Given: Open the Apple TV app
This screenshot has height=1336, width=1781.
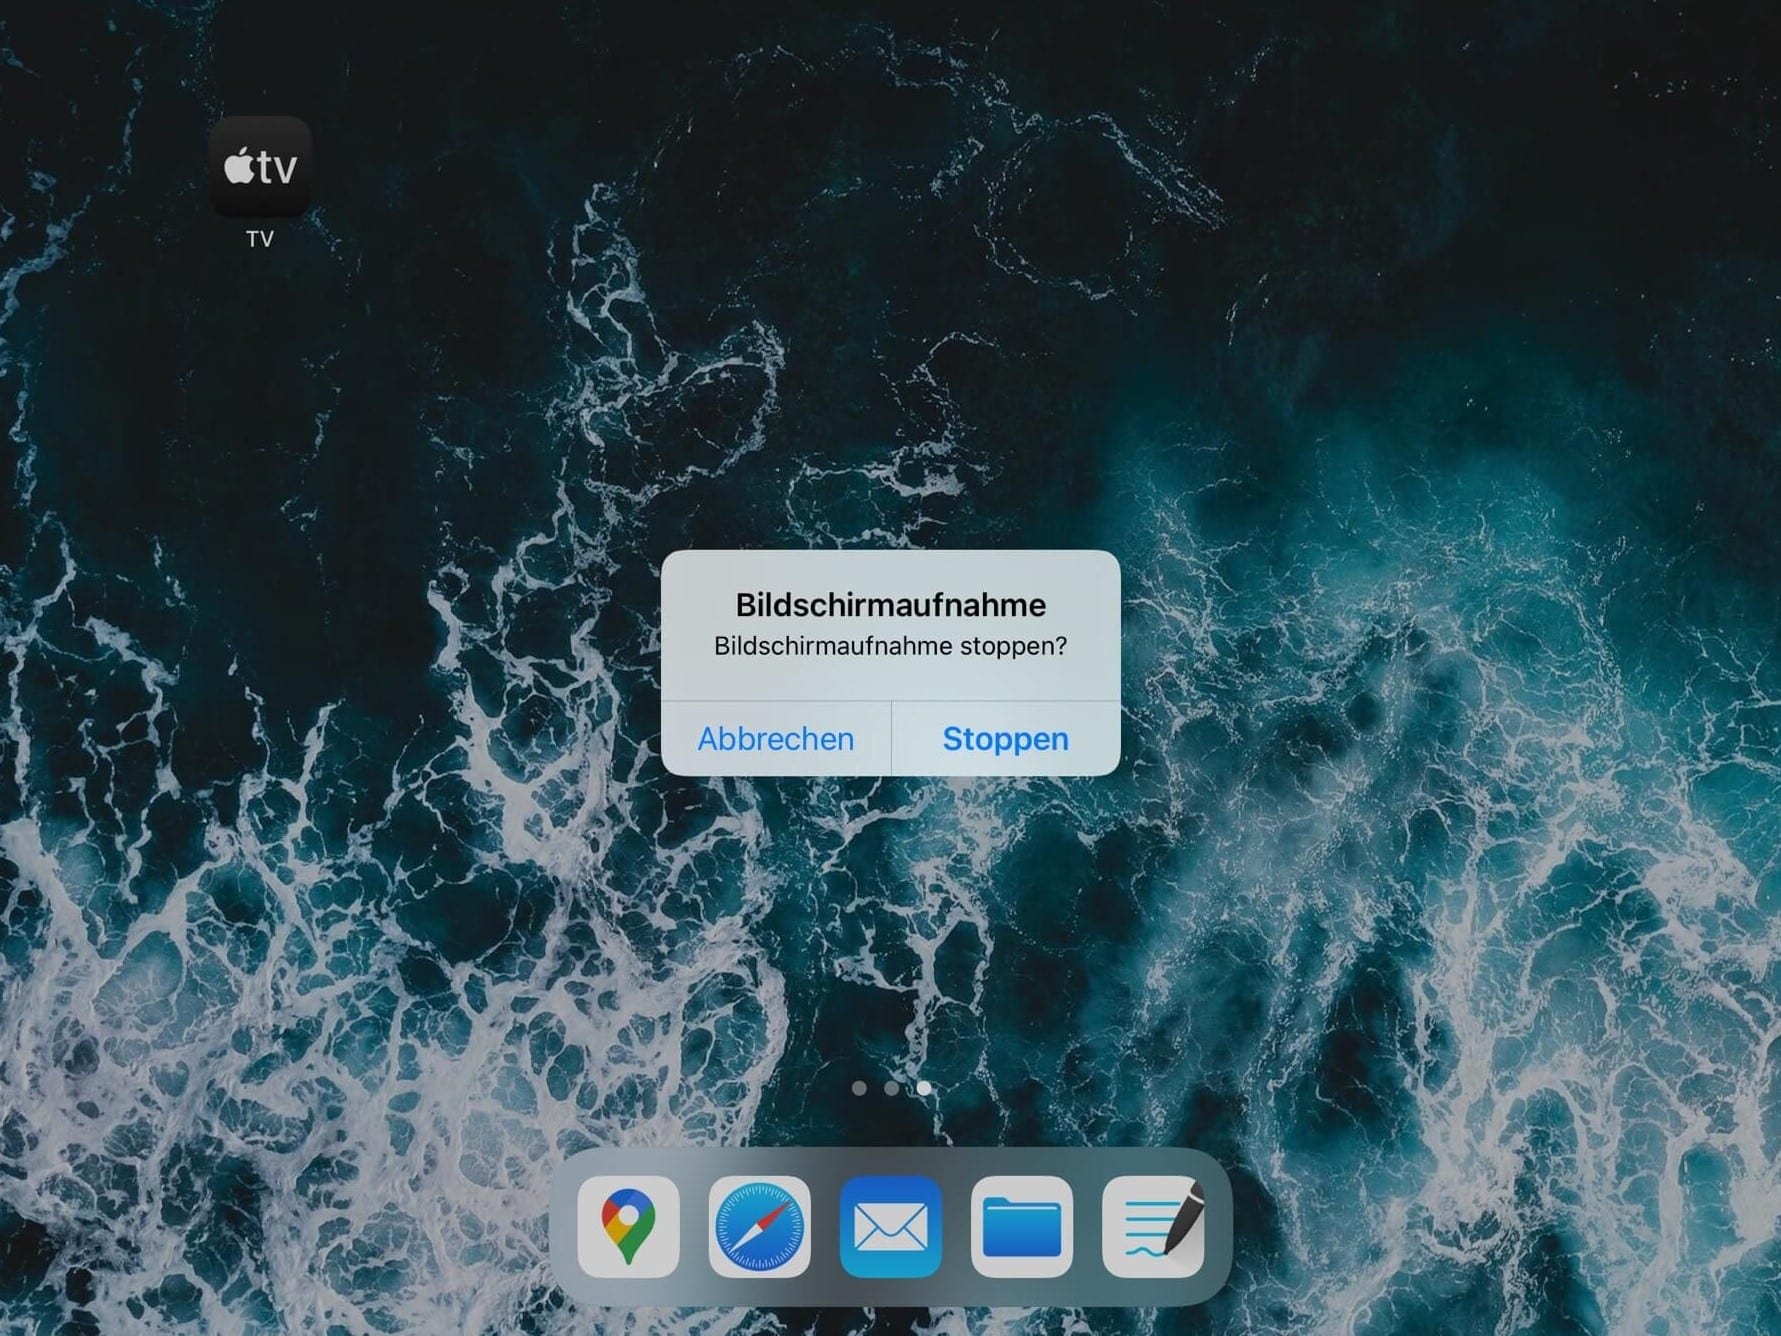Looking at the screenshot, I should [260, 167].
